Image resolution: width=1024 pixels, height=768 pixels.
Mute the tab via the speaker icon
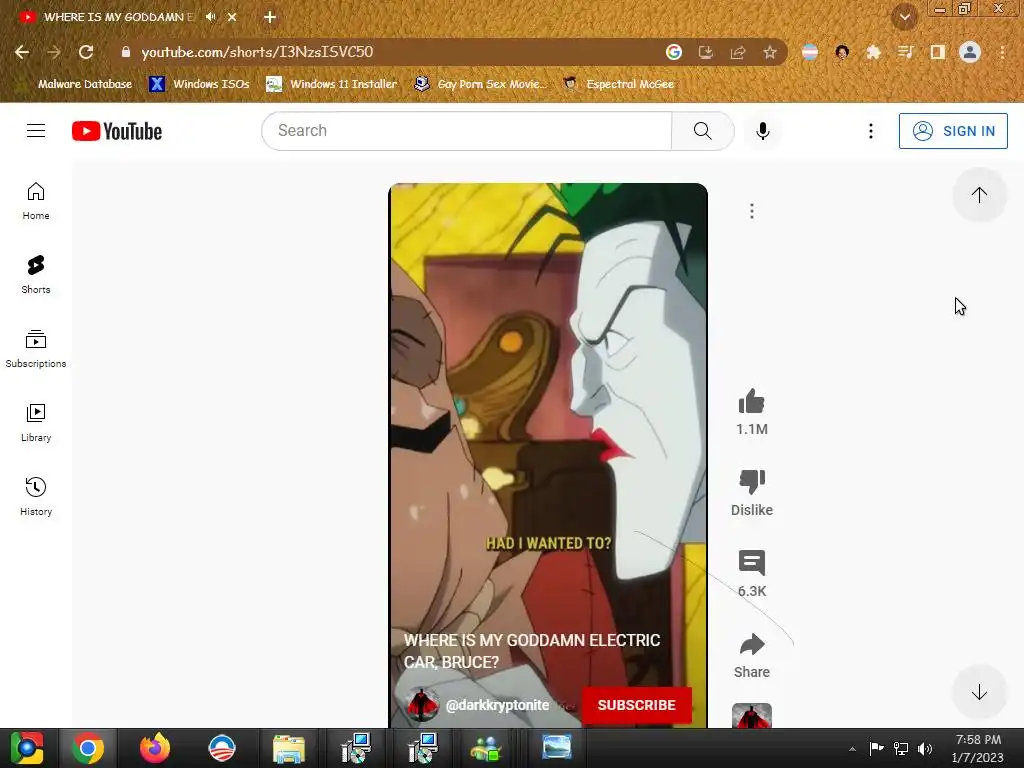pyautogui.click(x=210, y=17)
